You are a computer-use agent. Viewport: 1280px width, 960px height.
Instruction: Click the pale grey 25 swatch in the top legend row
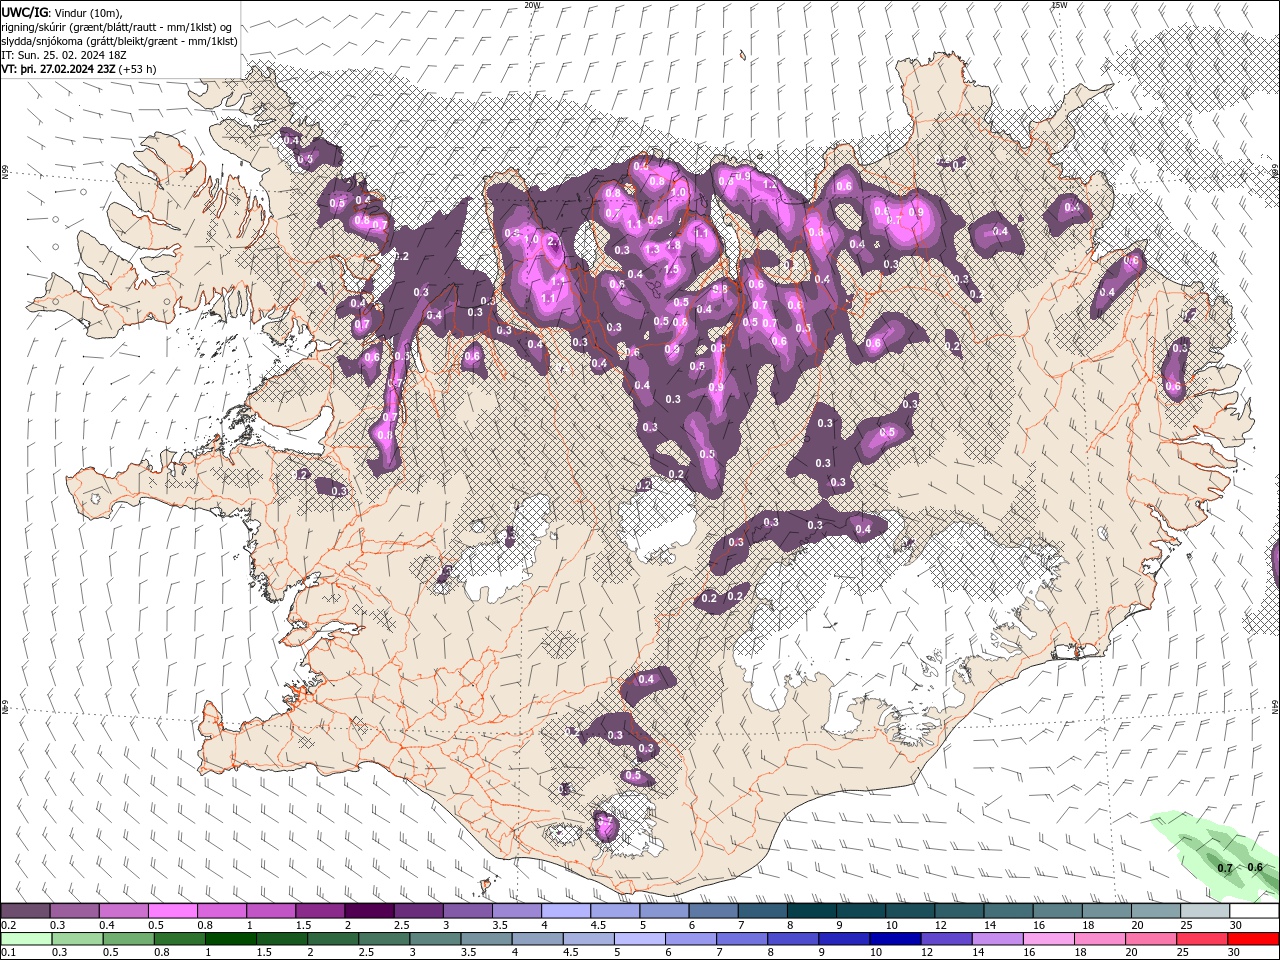pyautogui.click(x=1206, y=911)
